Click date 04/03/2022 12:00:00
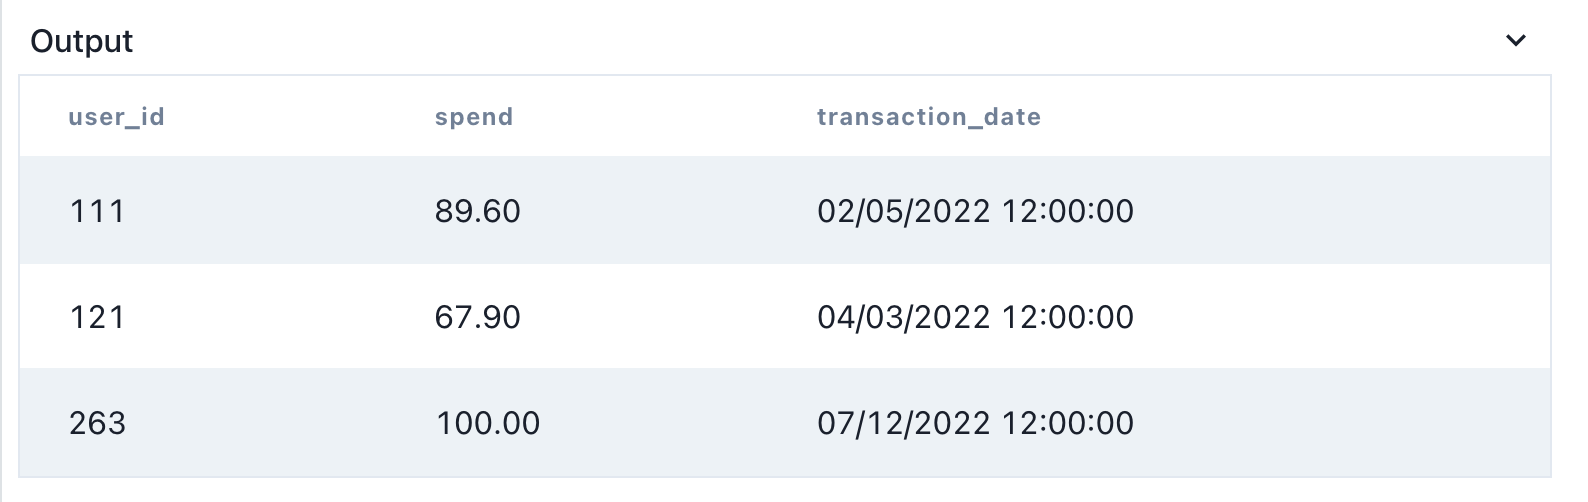This screenshot has width=1588, height=502. coord(976,317)
